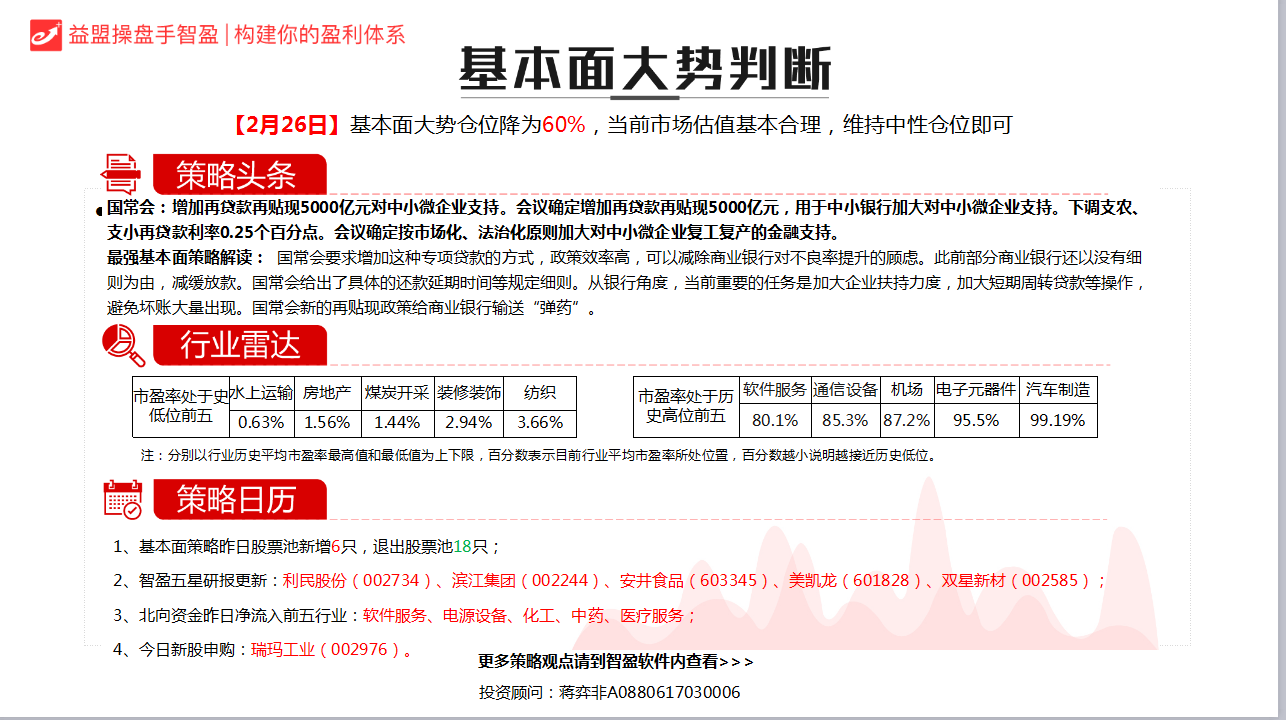Select the 行业雷达 red section header
This screenshot has height=720, width=1286.
tap(240, 346)
